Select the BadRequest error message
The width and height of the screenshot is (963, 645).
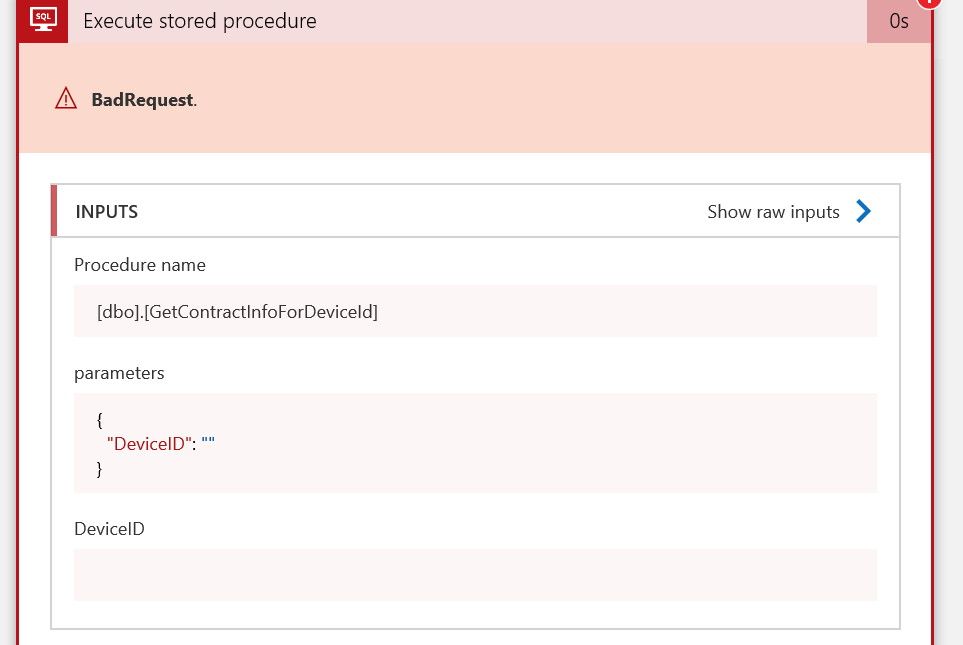click(143, 100)
